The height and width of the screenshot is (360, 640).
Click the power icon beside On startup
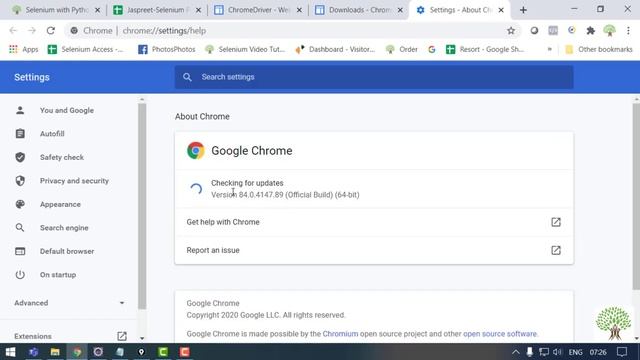click(x=20, y=275)
